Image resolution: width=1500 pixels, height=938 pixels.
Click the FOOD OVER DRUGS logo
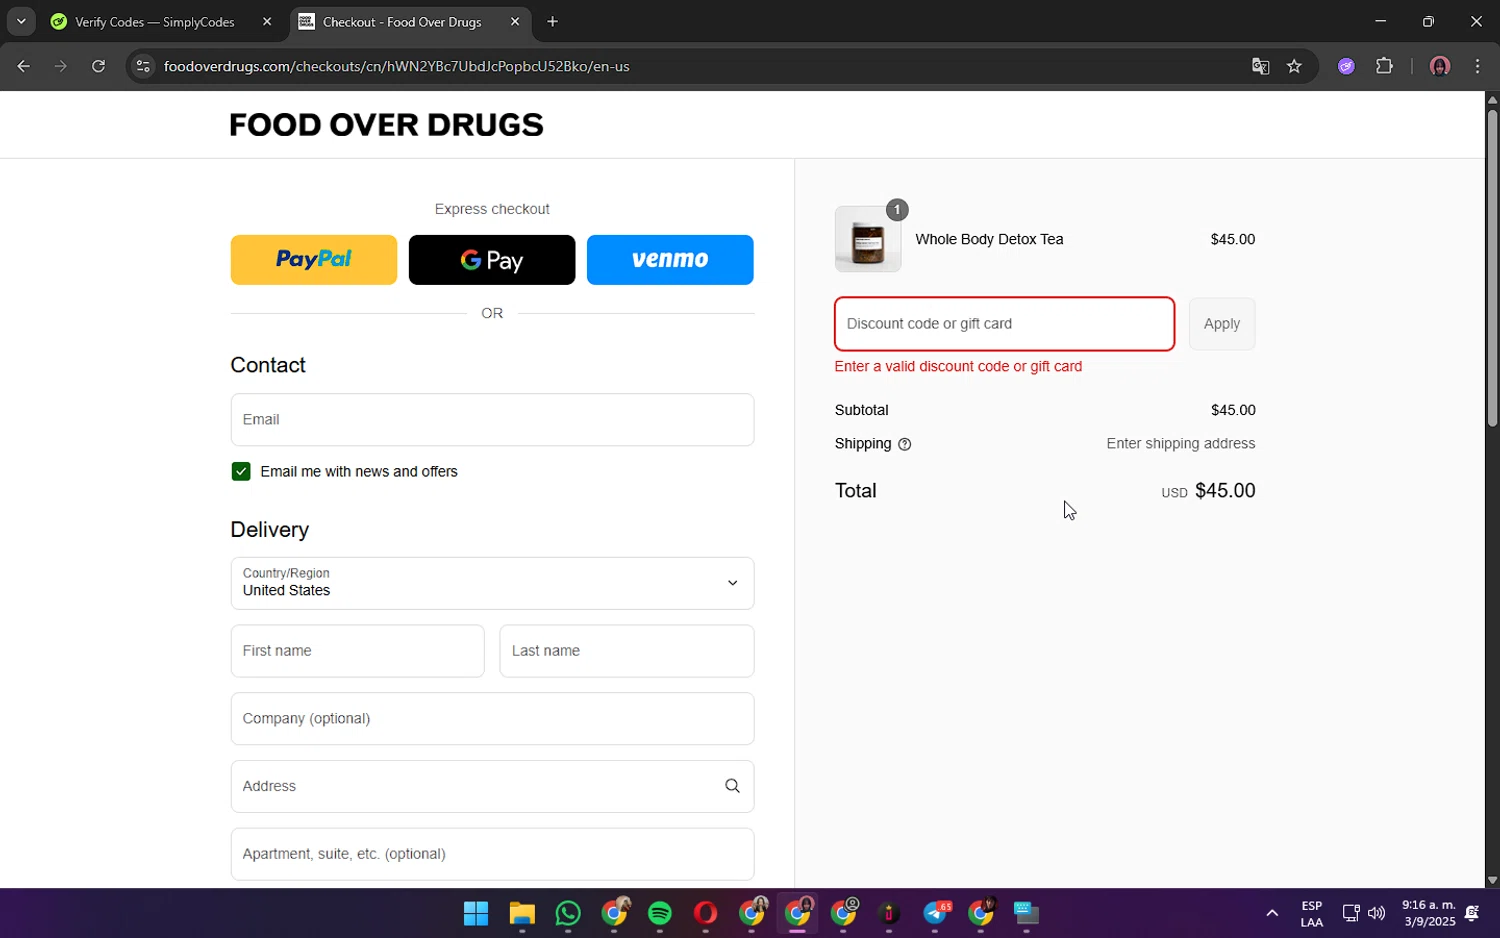pyautogui.click(x=386, y=125)
